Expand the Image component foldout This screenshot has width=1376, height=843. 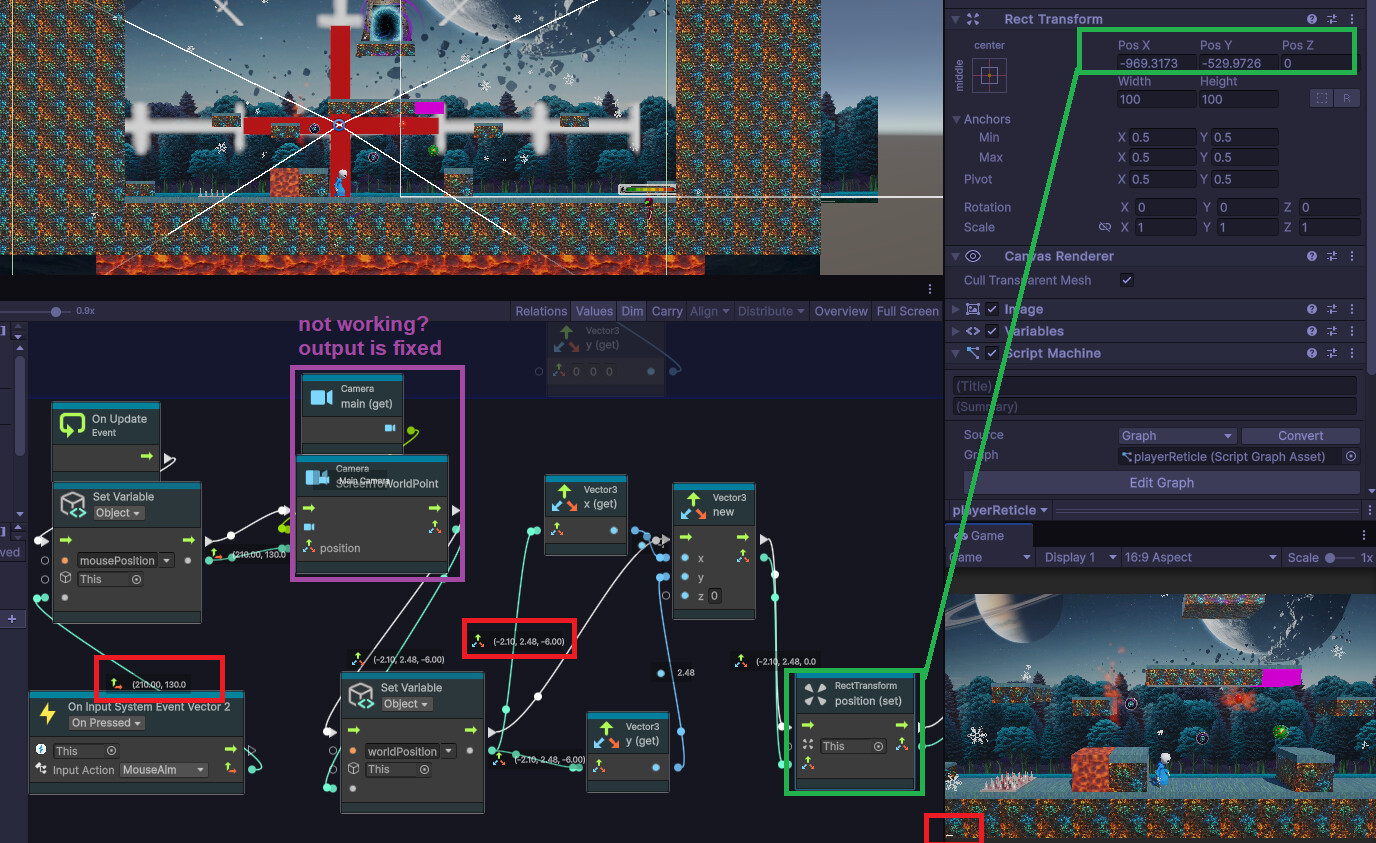coord(956,309)
